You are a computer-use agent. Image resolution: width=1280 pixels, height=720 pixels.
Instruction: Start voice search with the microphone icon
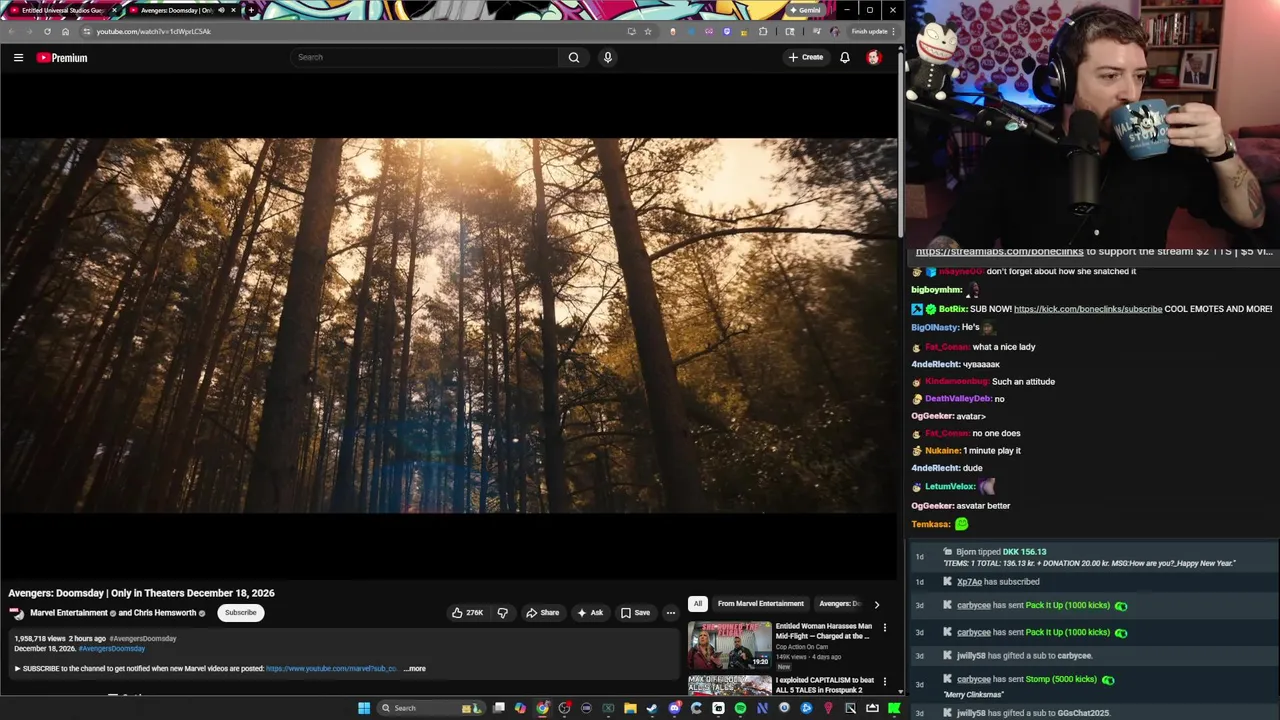point(607,57)
